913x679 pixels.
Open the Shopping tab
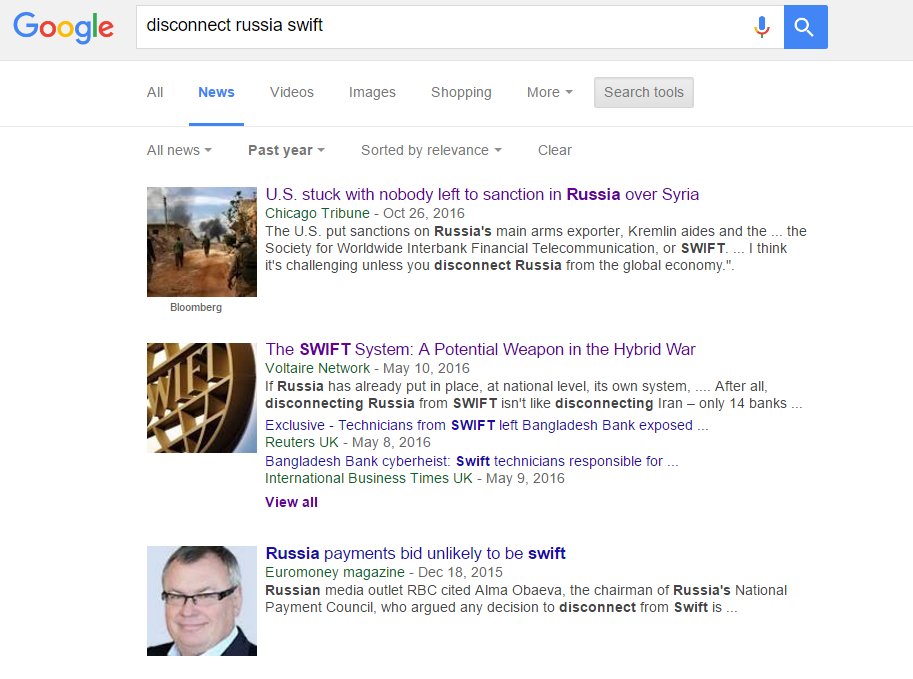[461, 93]
